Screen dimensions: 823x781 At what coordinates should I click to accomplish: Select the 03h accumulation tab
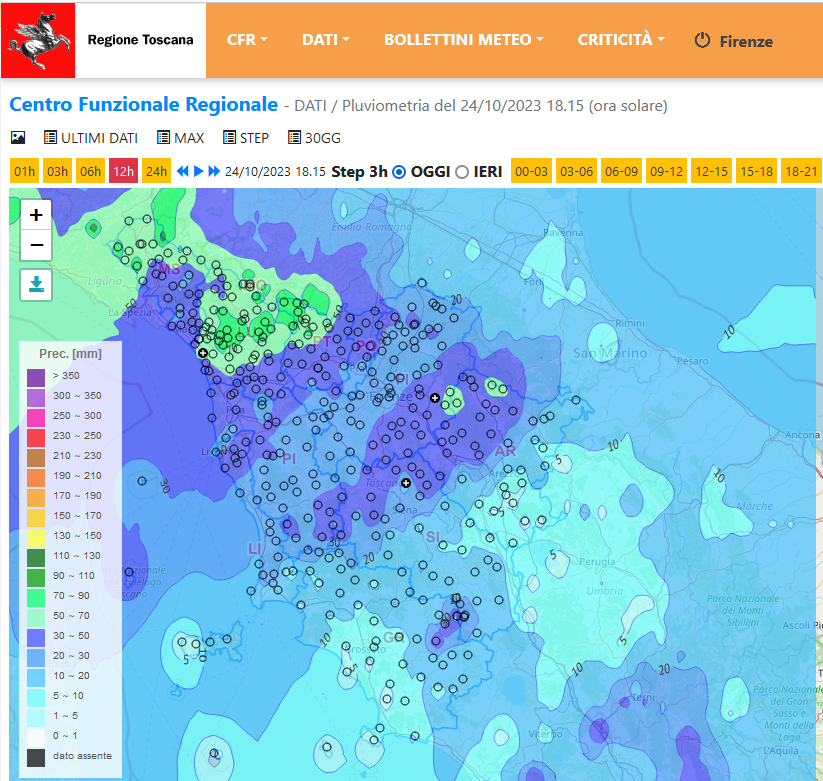57,171
